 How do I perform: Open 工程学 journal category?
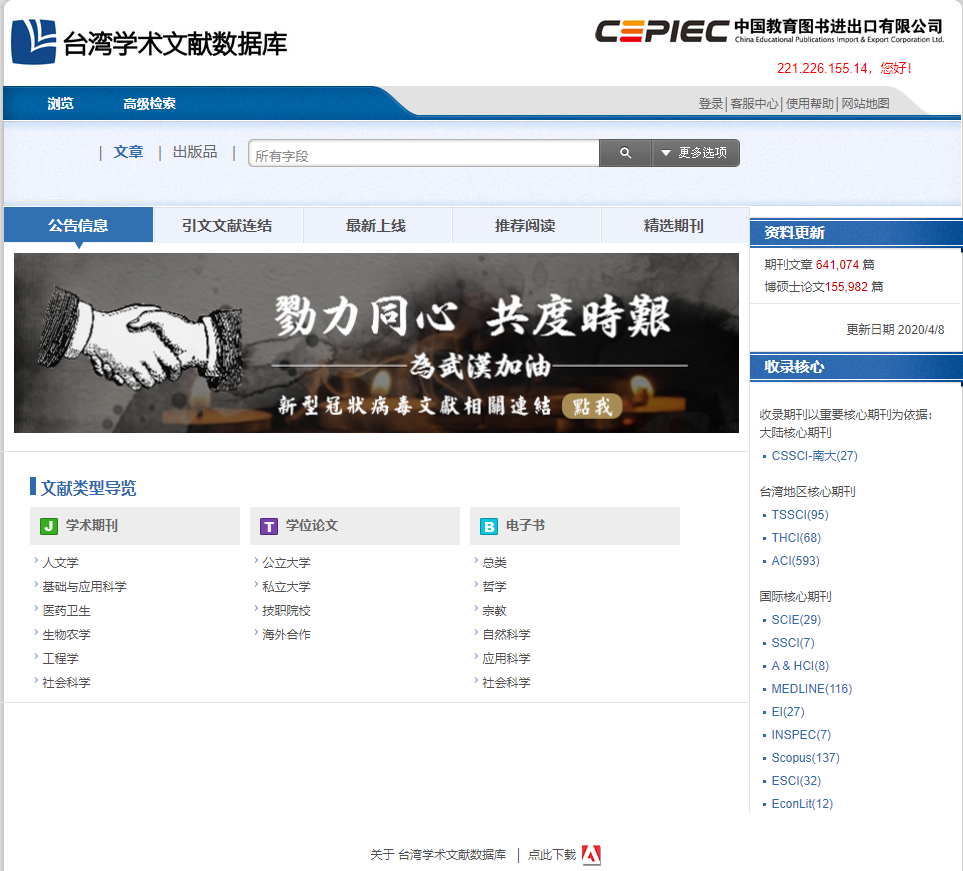tap(60, 658)
